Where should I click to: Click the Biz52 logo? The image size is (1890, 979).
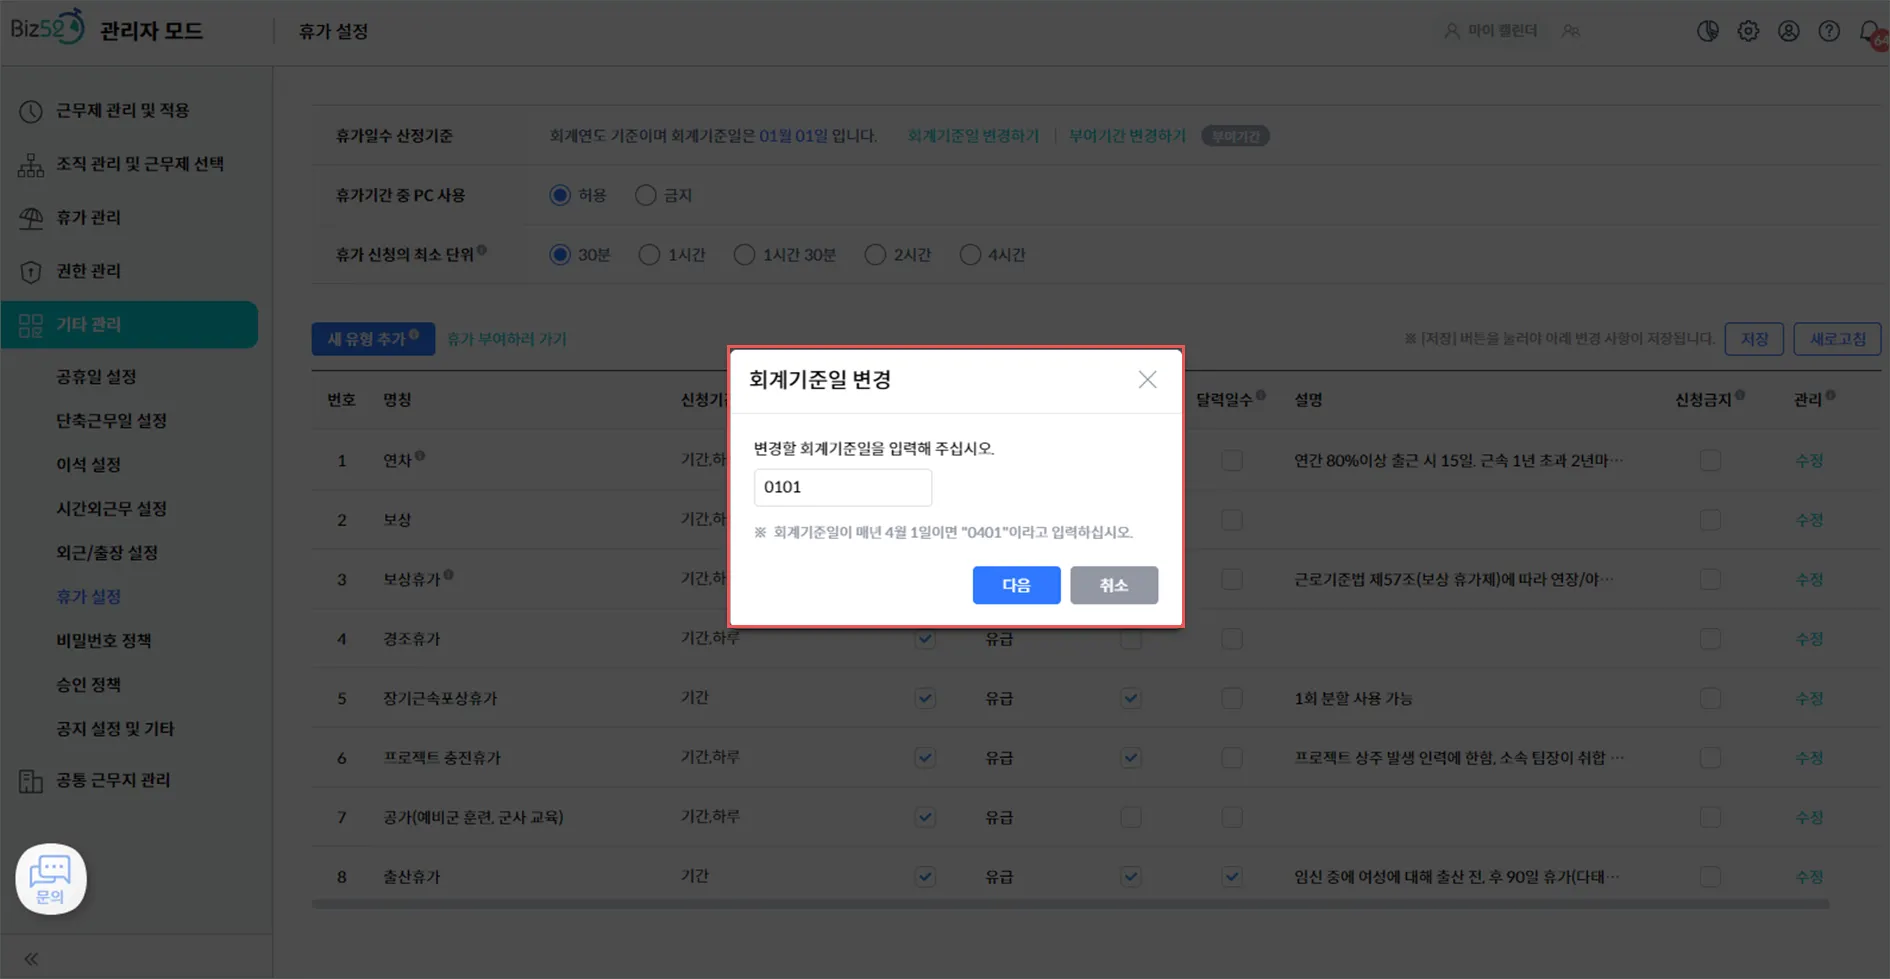tap(47, 27)
